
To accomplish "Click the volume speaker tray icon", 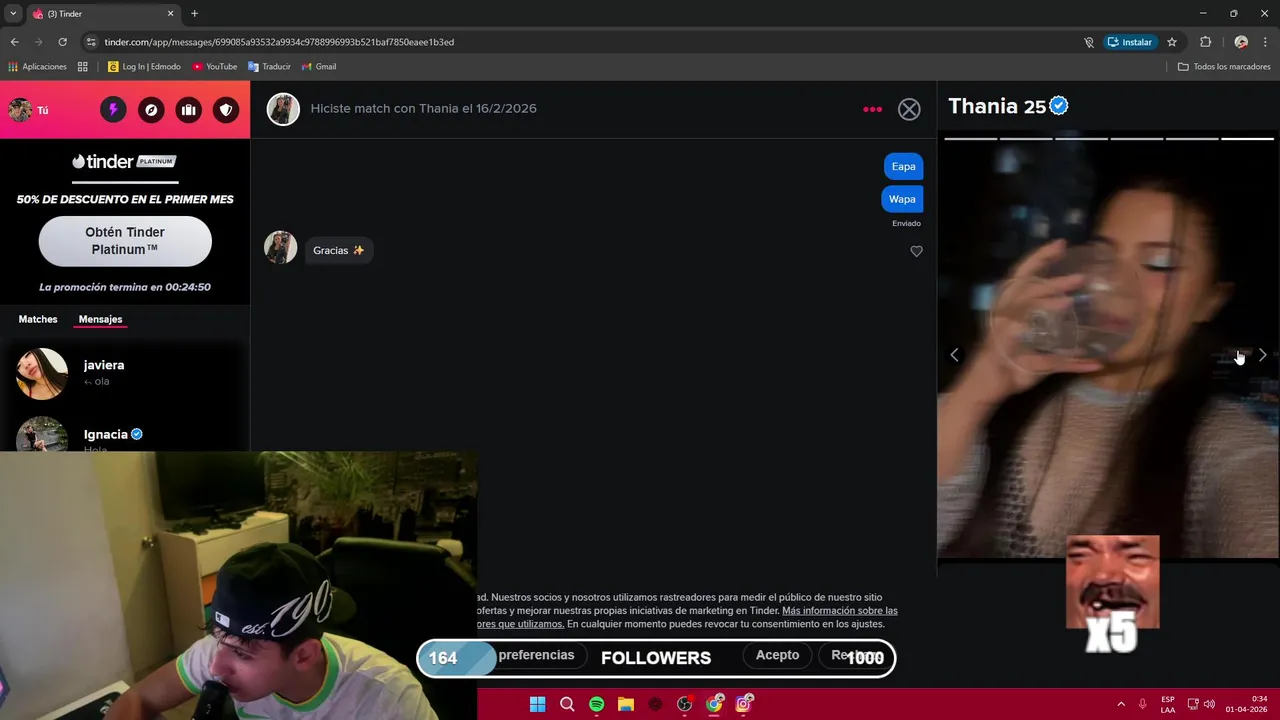I will click(x=1209, y=704).
